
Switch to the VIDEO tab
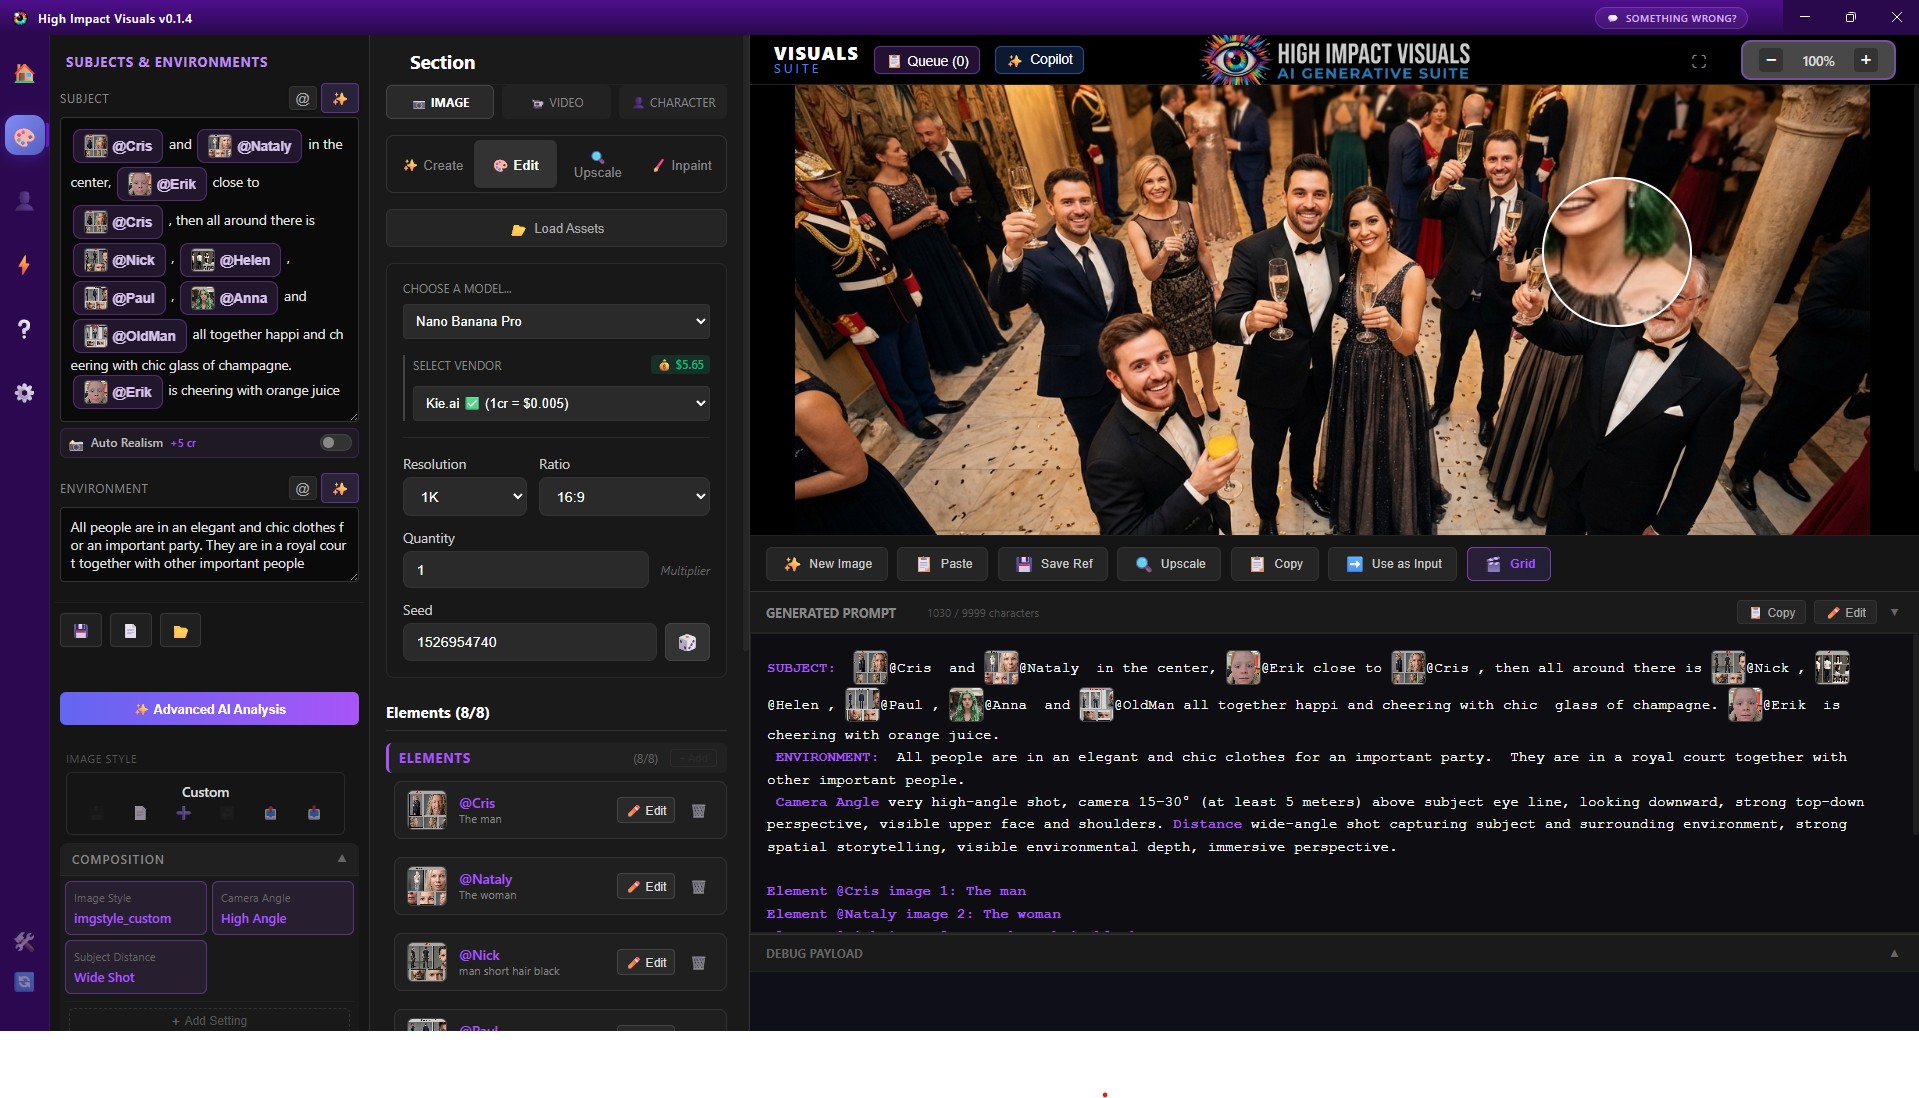(x=557, y=102)
